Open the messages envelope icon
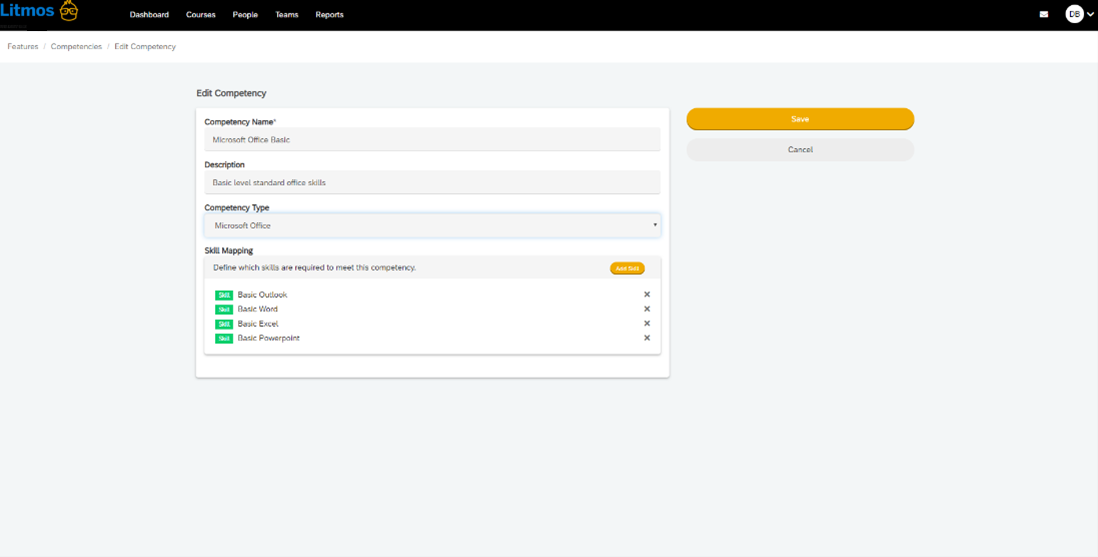Screen dimensions: 1098x557 click(1044, 14)
